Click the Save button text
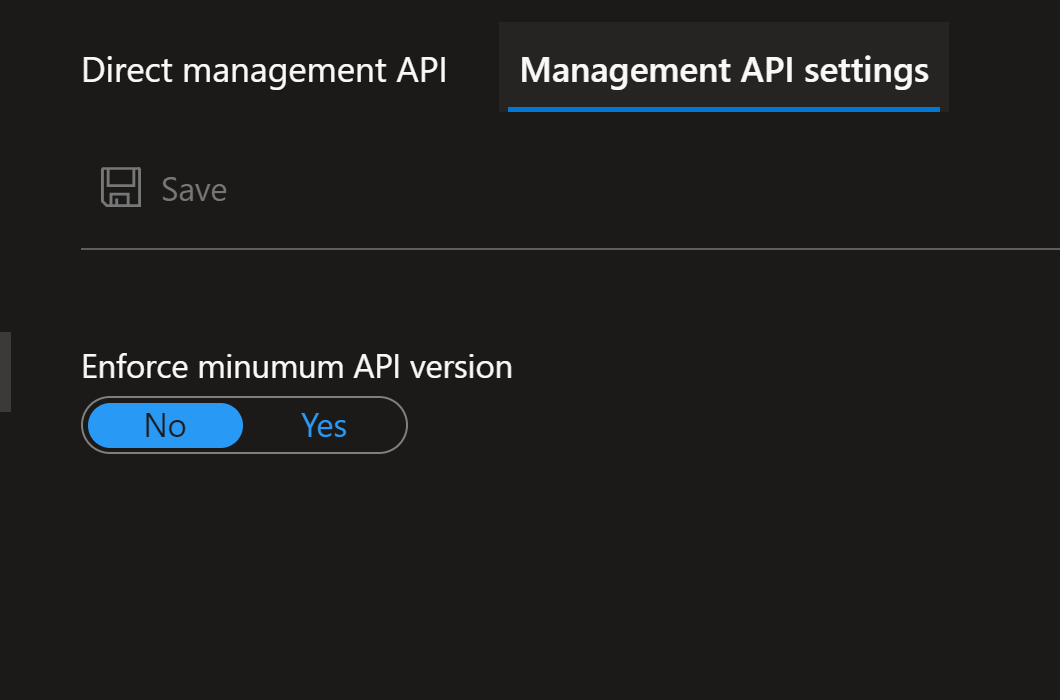Screen dimensions: 1060x700 [194, 189]
